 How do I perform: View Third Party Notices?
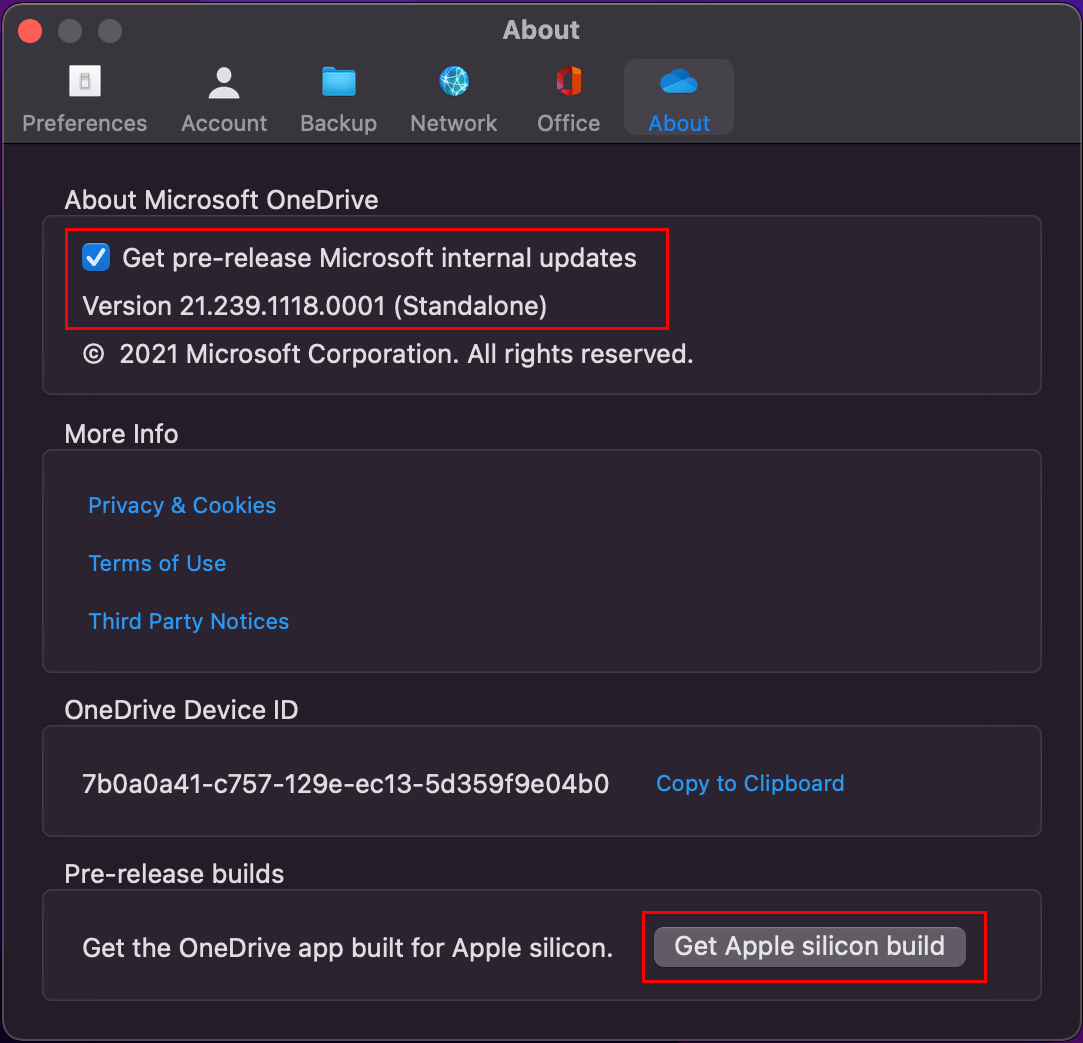click(x=188, y=621)
